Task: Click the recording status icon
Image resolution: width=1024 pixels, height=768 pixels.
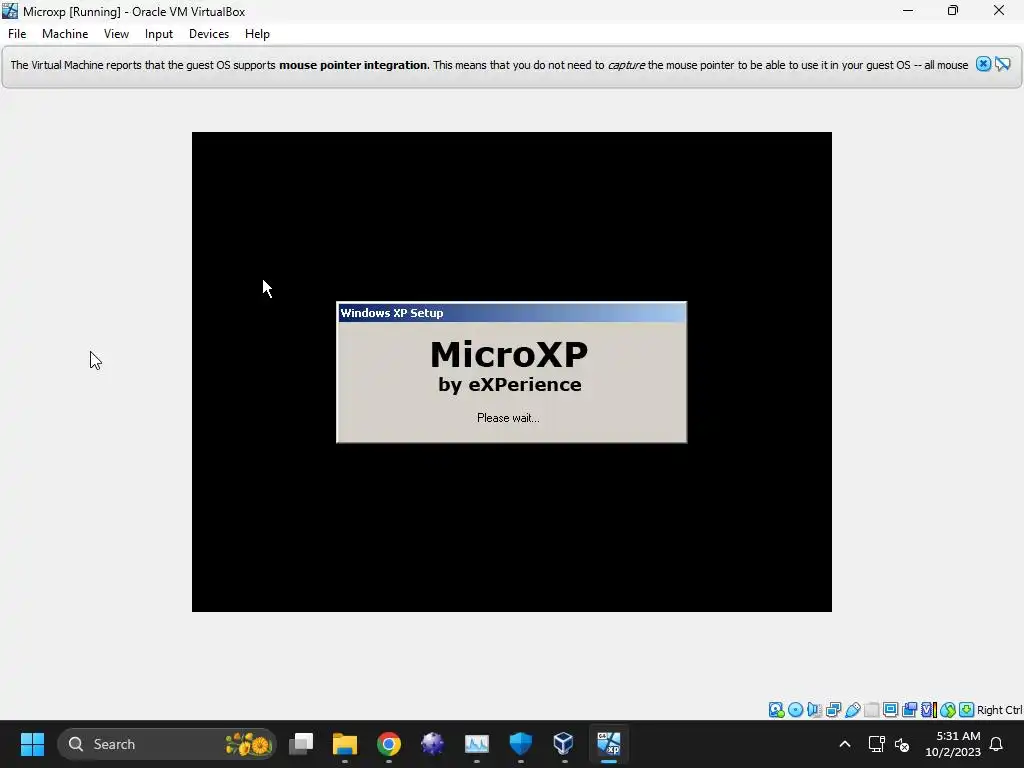Action: pyautogui.click(x=909, y=710)
